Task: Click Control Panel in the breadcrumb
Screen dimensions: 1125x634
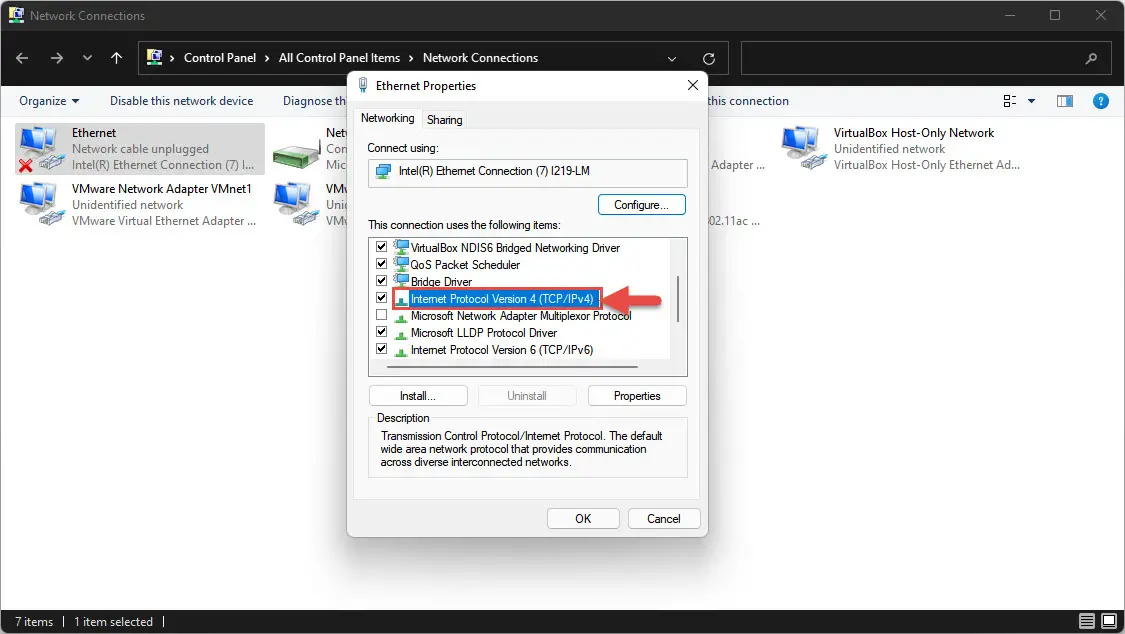Action: tap(220, 58)
